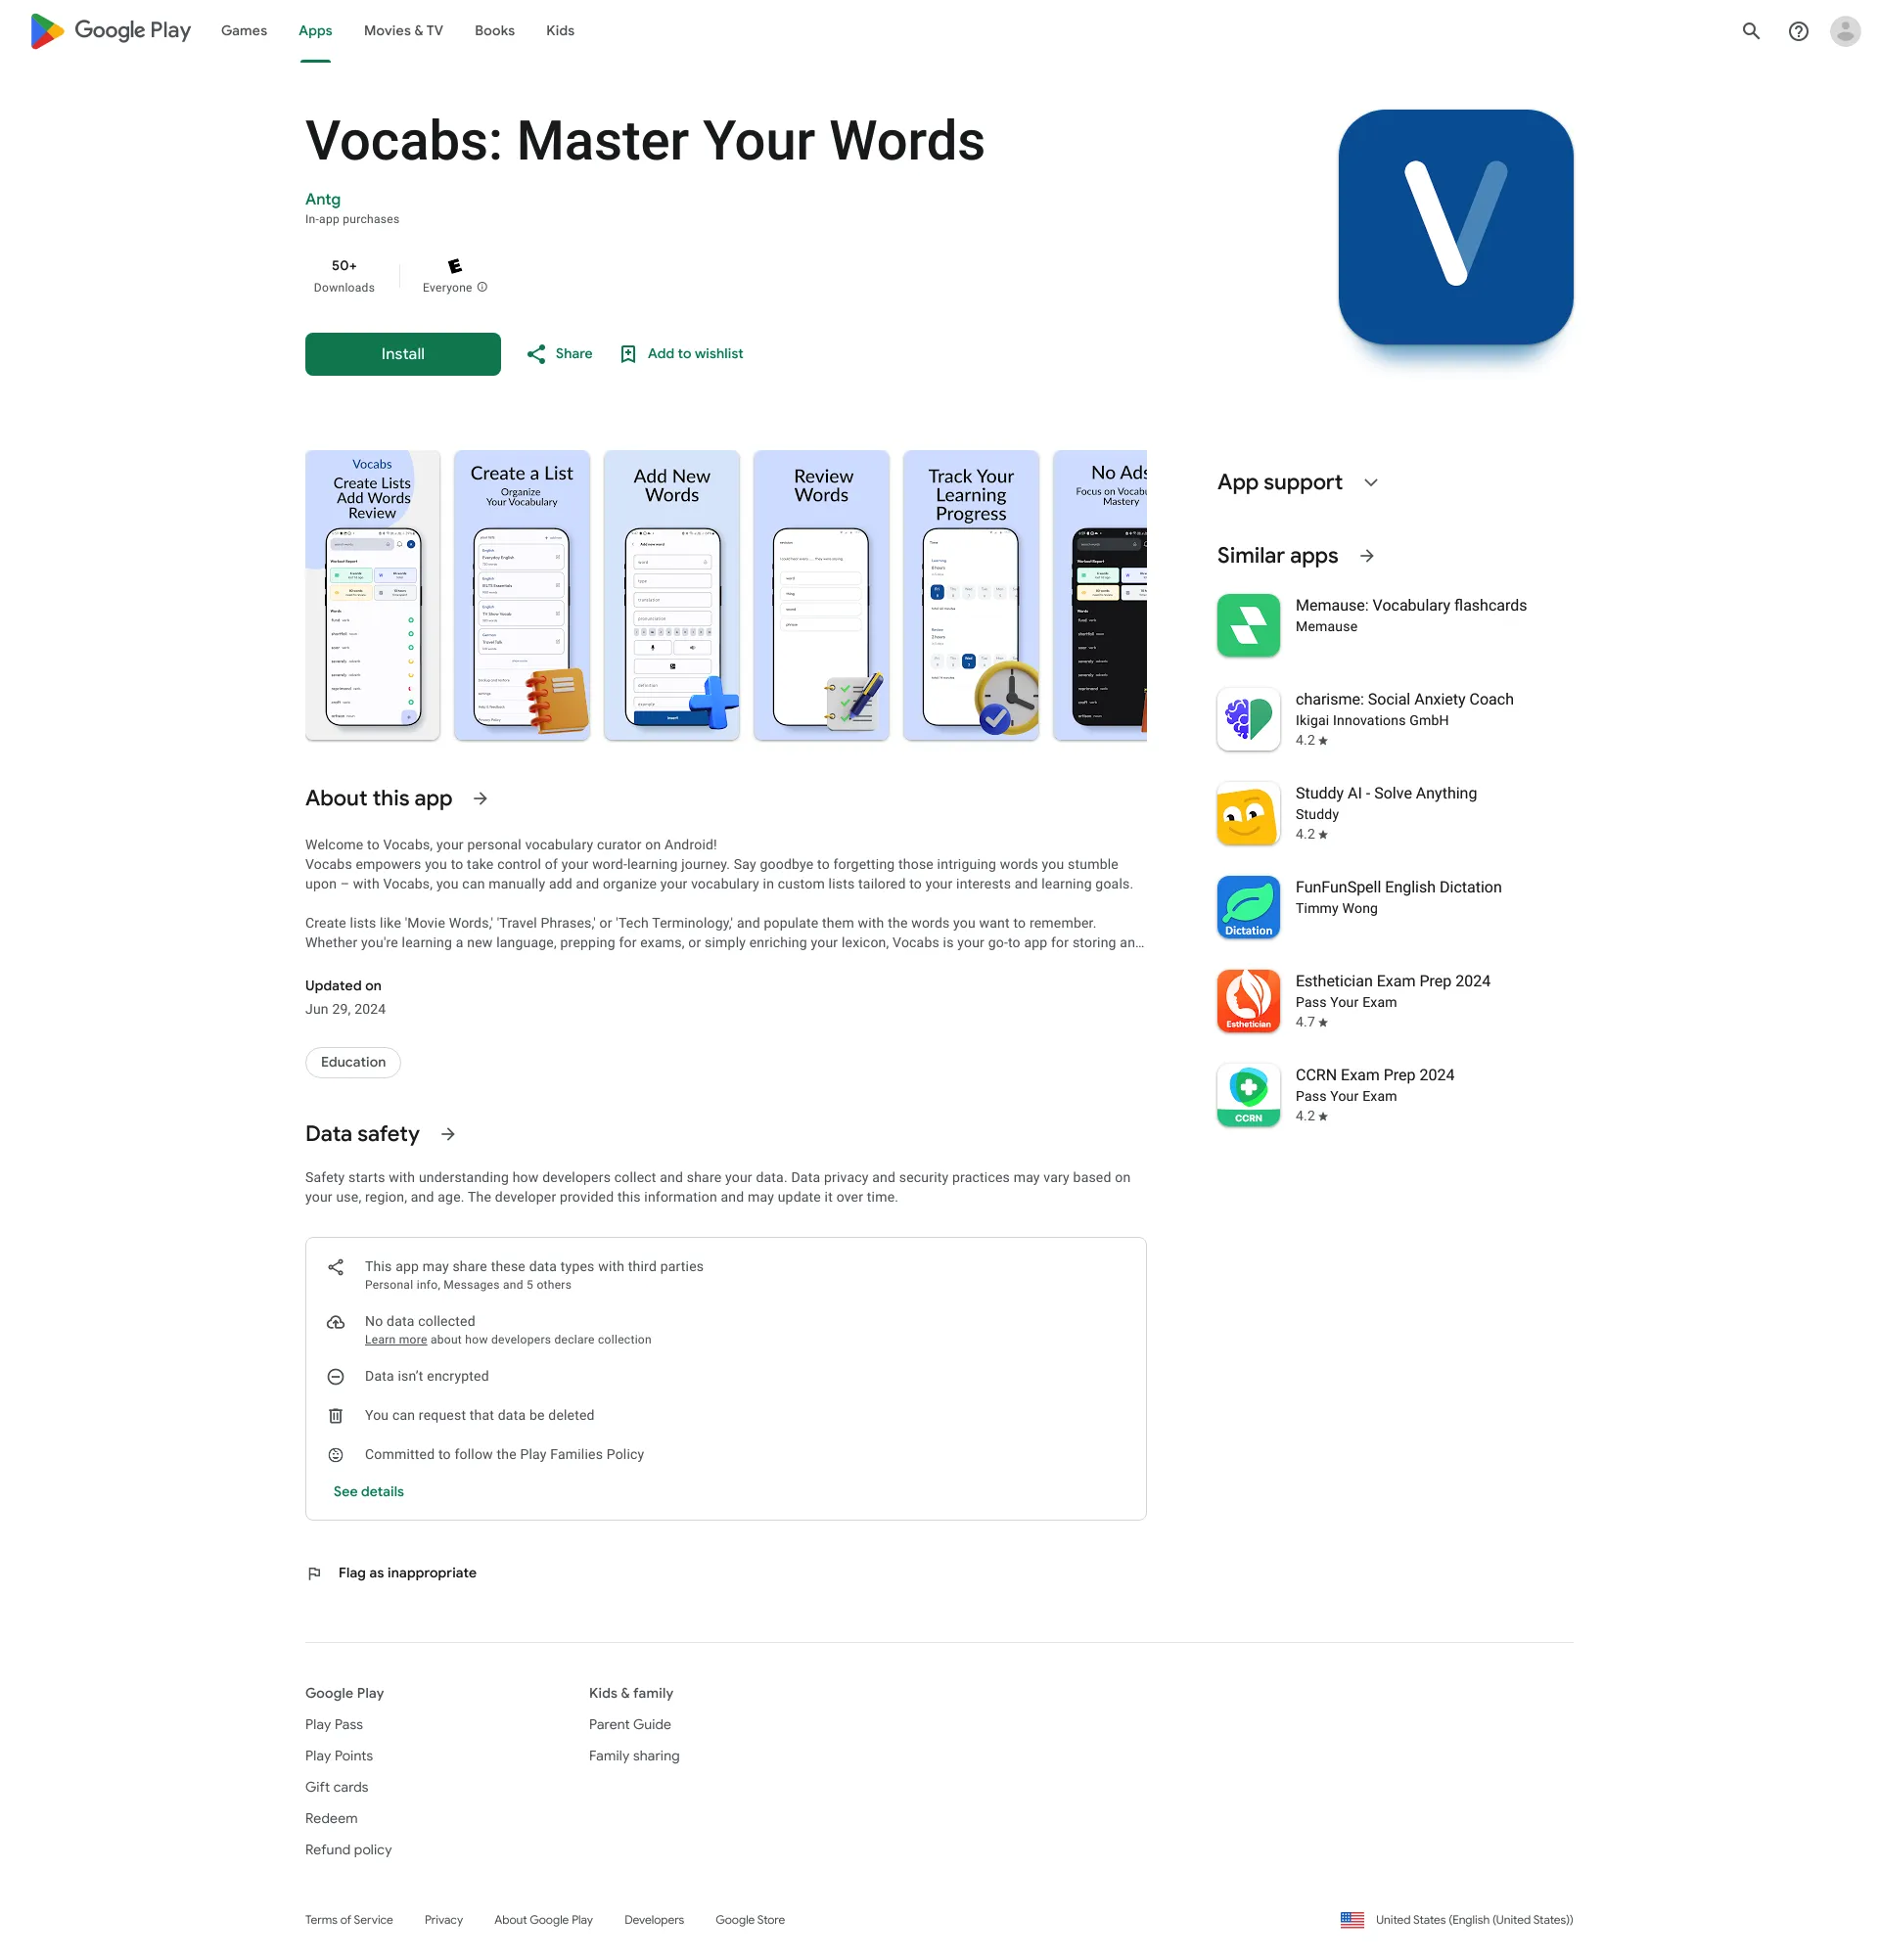Select the Apps tab
This screenshot has height=1960, width=1879.
click(x=313, y=29)
